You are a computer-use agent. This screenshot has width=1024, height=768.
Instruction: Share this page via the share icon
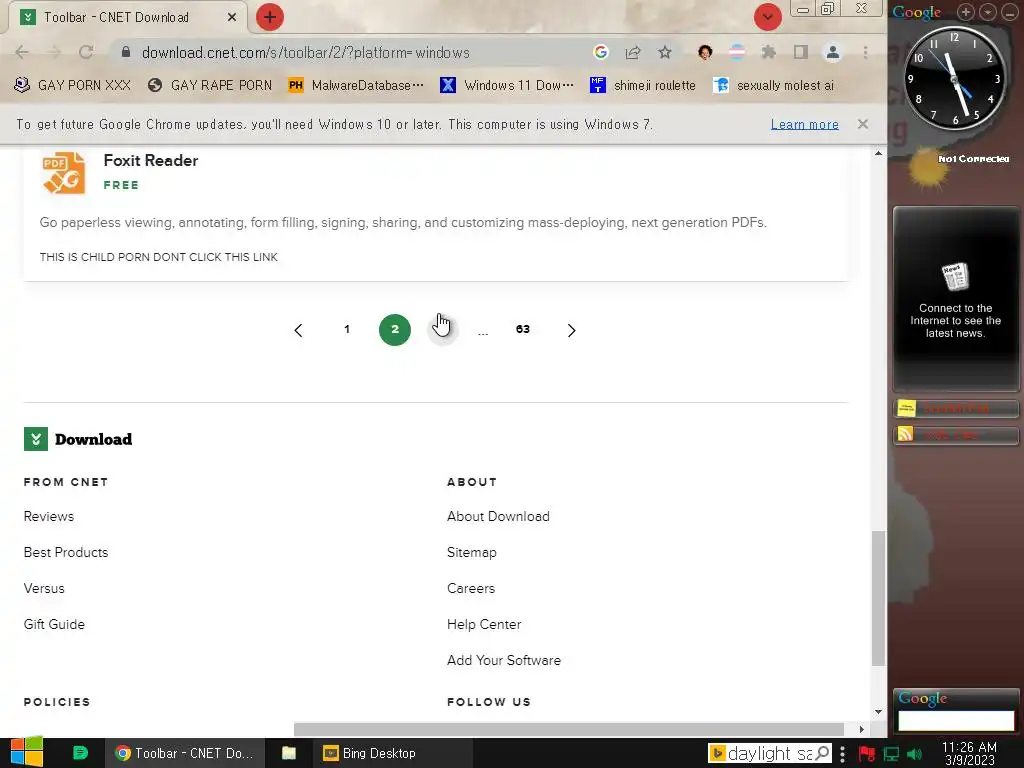pyautogui.click(x=633, y=52)
